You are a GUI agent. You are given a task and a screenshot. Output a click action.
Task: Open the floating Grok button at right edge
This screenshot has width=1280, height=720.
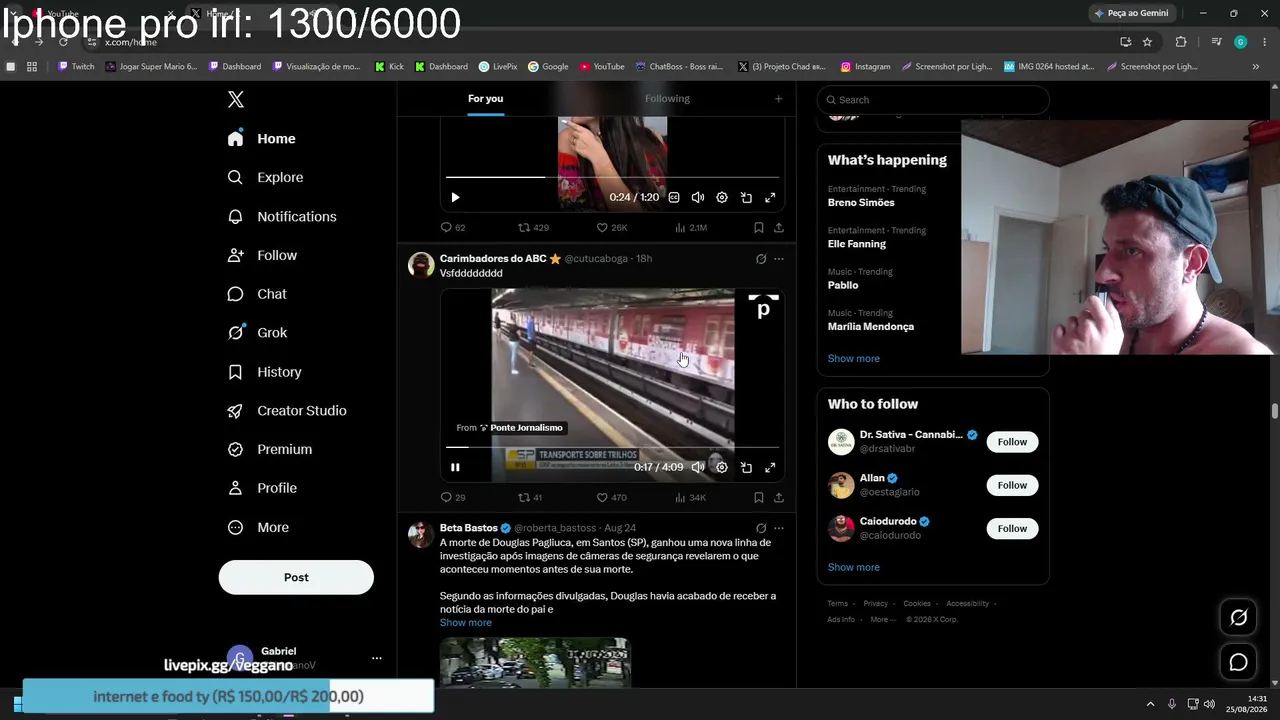tap(1238, 618)
